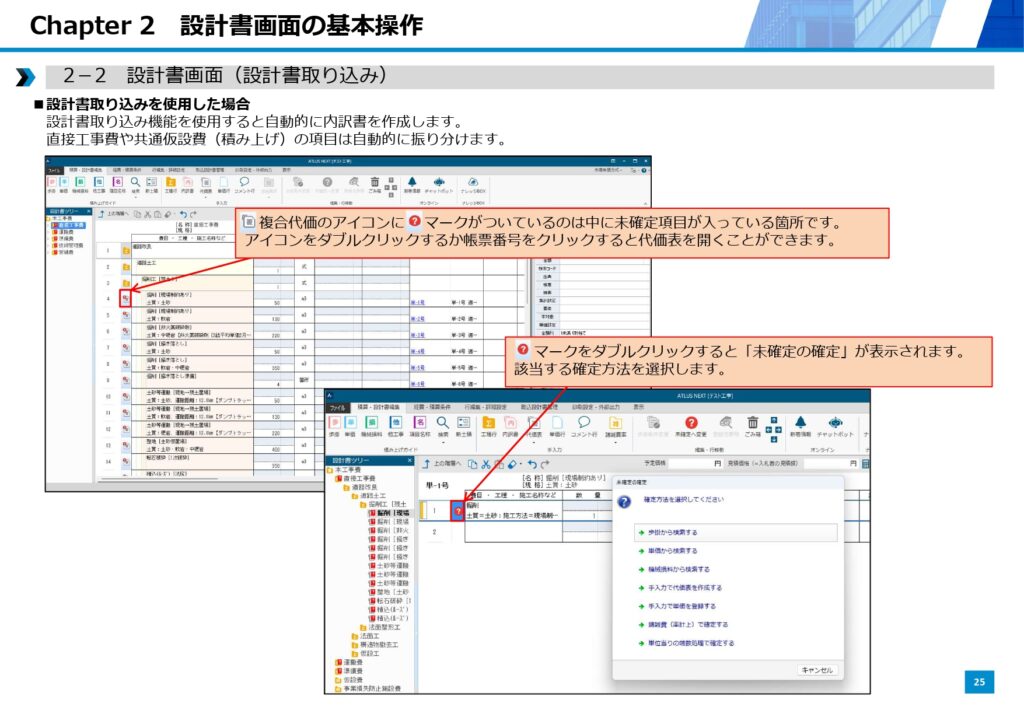Open 新着情報 bell icon in lower window
Image resolution: width=1024 pixels, height=724 pixels.
click(x=800, y=424)
